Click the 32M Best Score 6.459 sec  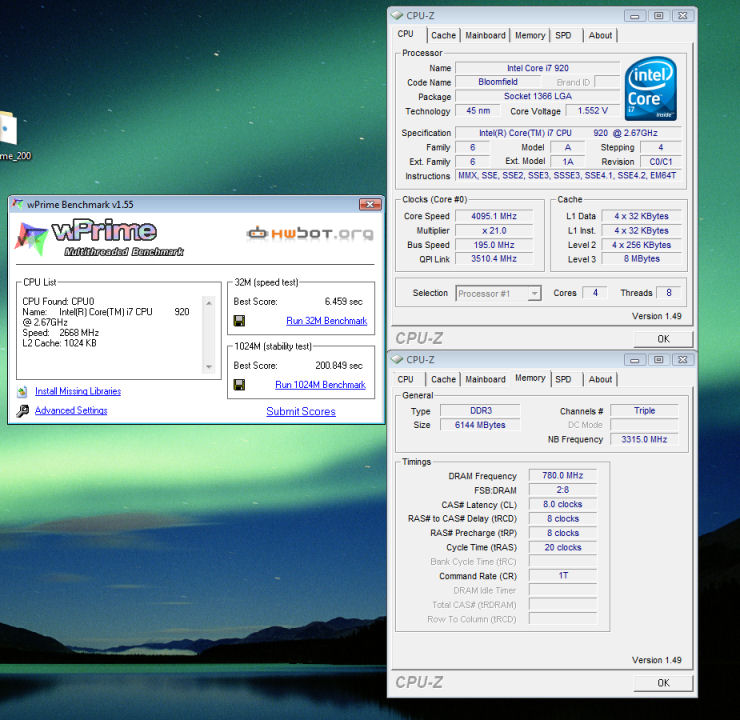tap(344, 301)
